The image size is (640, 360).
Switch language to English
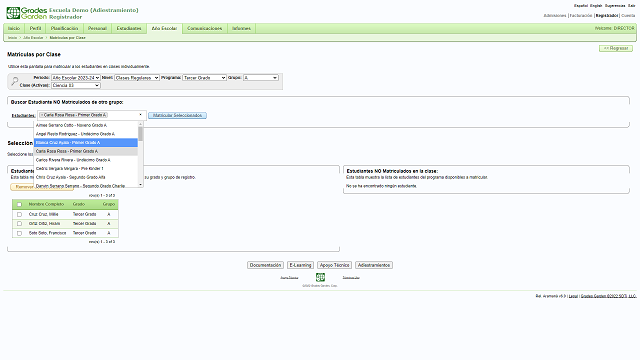coord(596,6)
